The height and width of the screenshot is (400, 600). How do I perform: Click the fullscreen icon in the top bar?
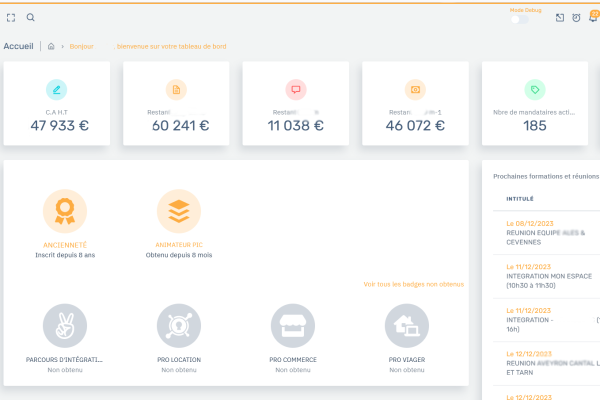(x=11, y=17)
